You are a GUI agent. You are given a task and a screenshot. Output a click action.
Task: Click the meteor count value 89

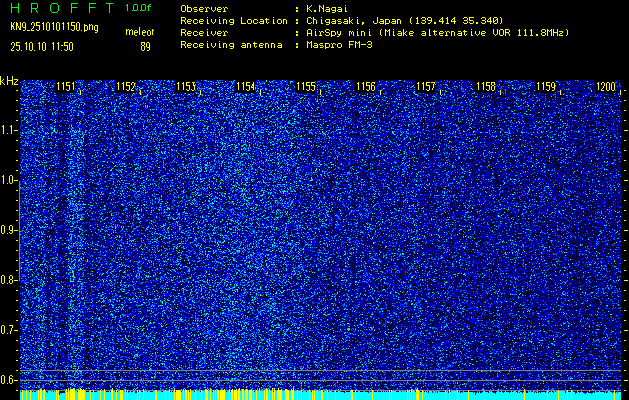click(x=146, y=46)
